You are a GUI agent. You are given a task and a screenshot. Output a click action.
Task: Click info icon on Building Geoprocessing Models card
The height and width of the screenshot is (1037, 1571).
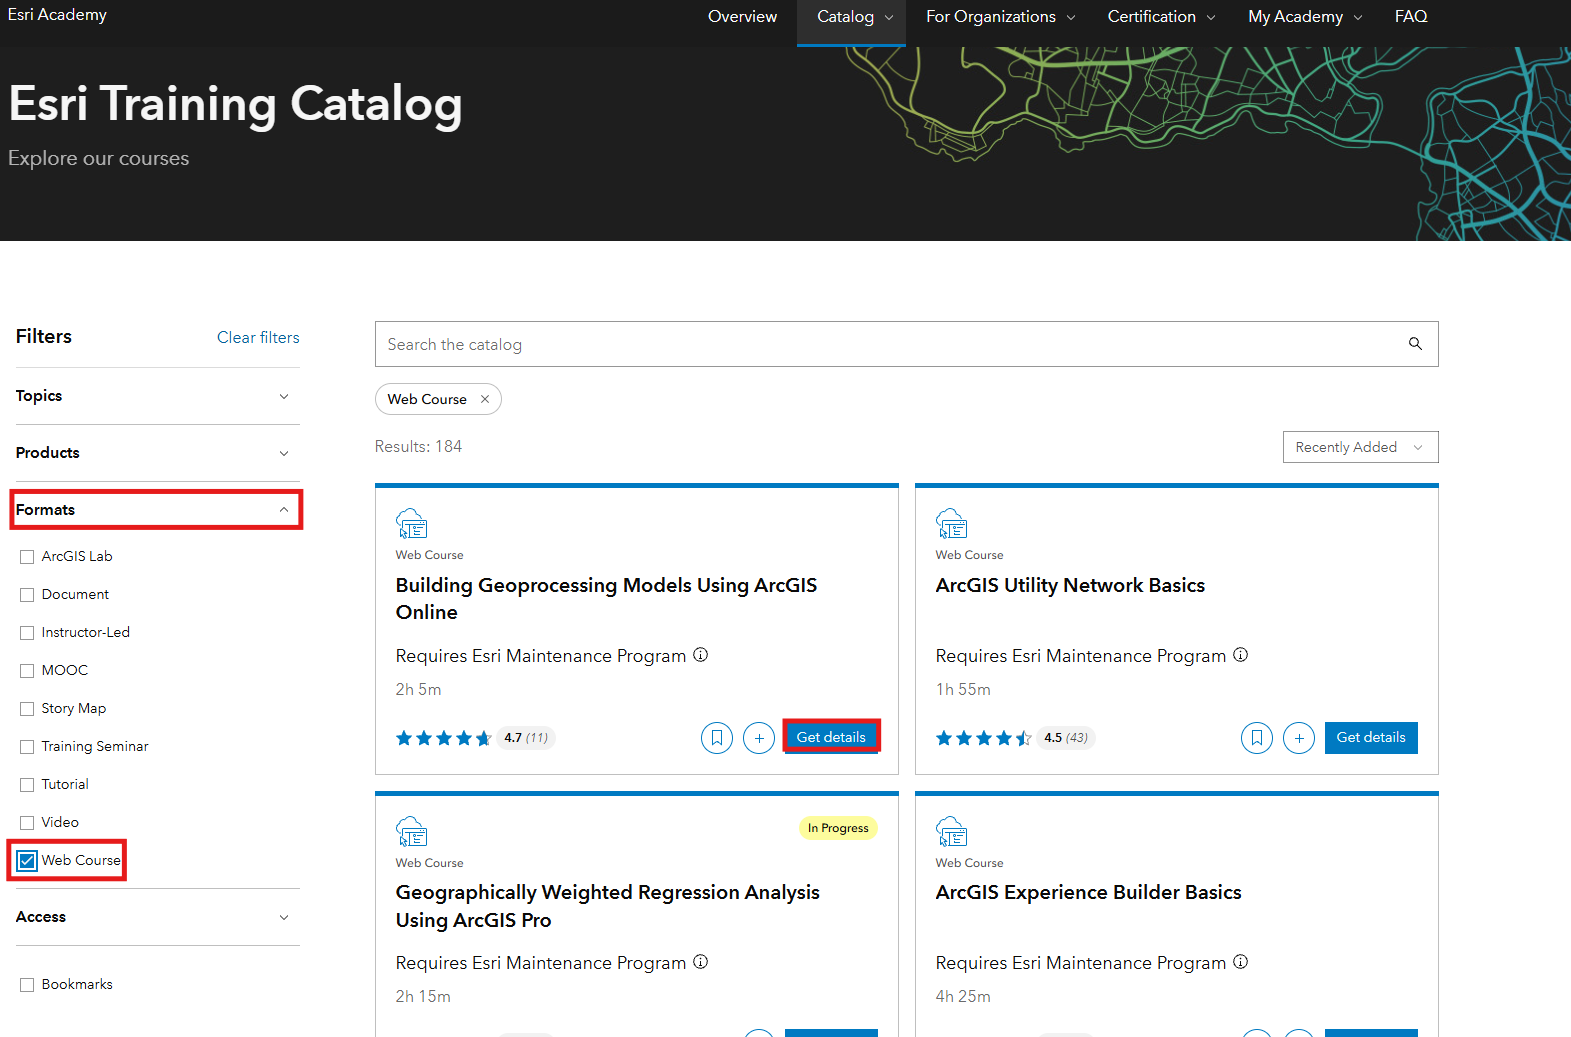[701, 655]
